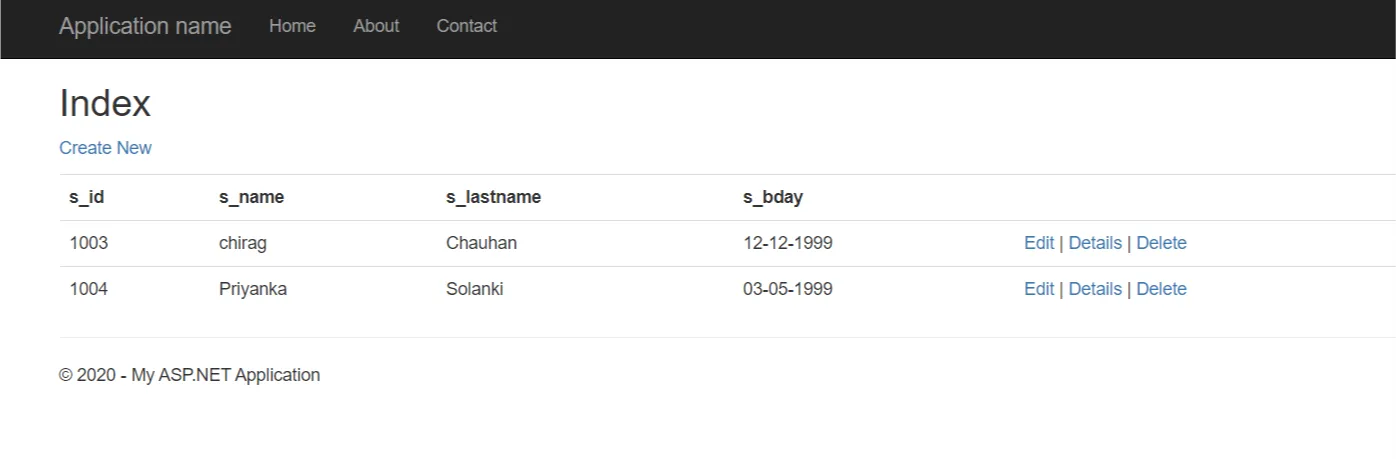Select the s_id column header
The width and height of the screenshot is (1396, 459).
87,197
